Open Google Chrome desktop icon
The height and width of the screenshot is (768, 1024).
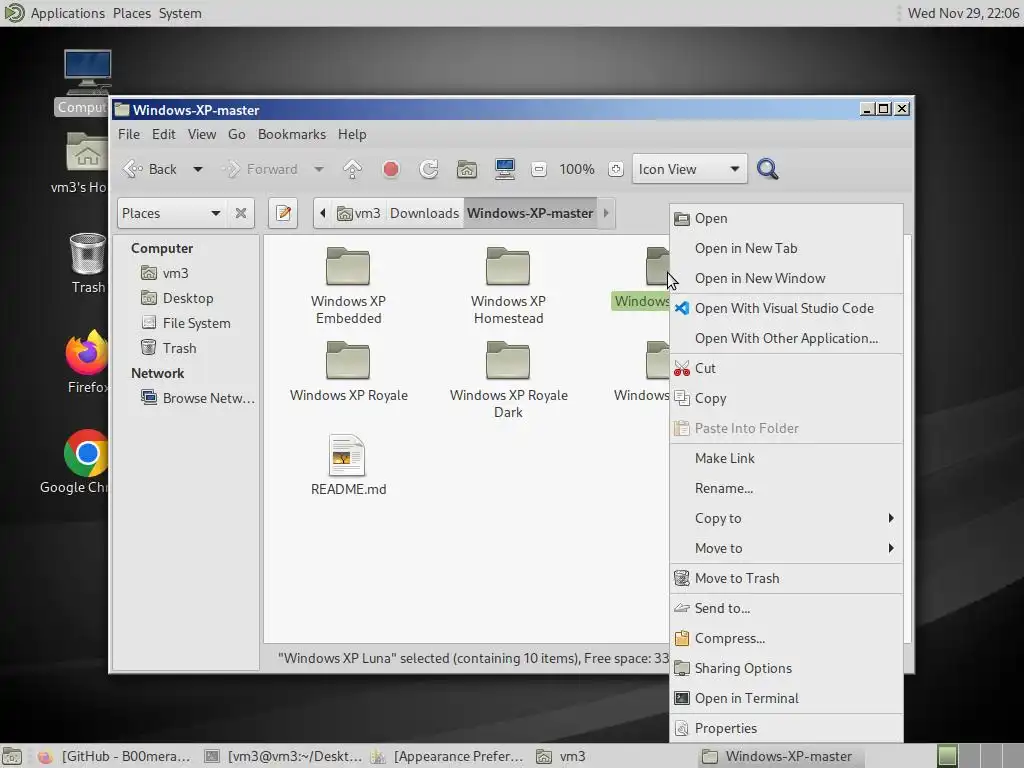coord(86,462)
